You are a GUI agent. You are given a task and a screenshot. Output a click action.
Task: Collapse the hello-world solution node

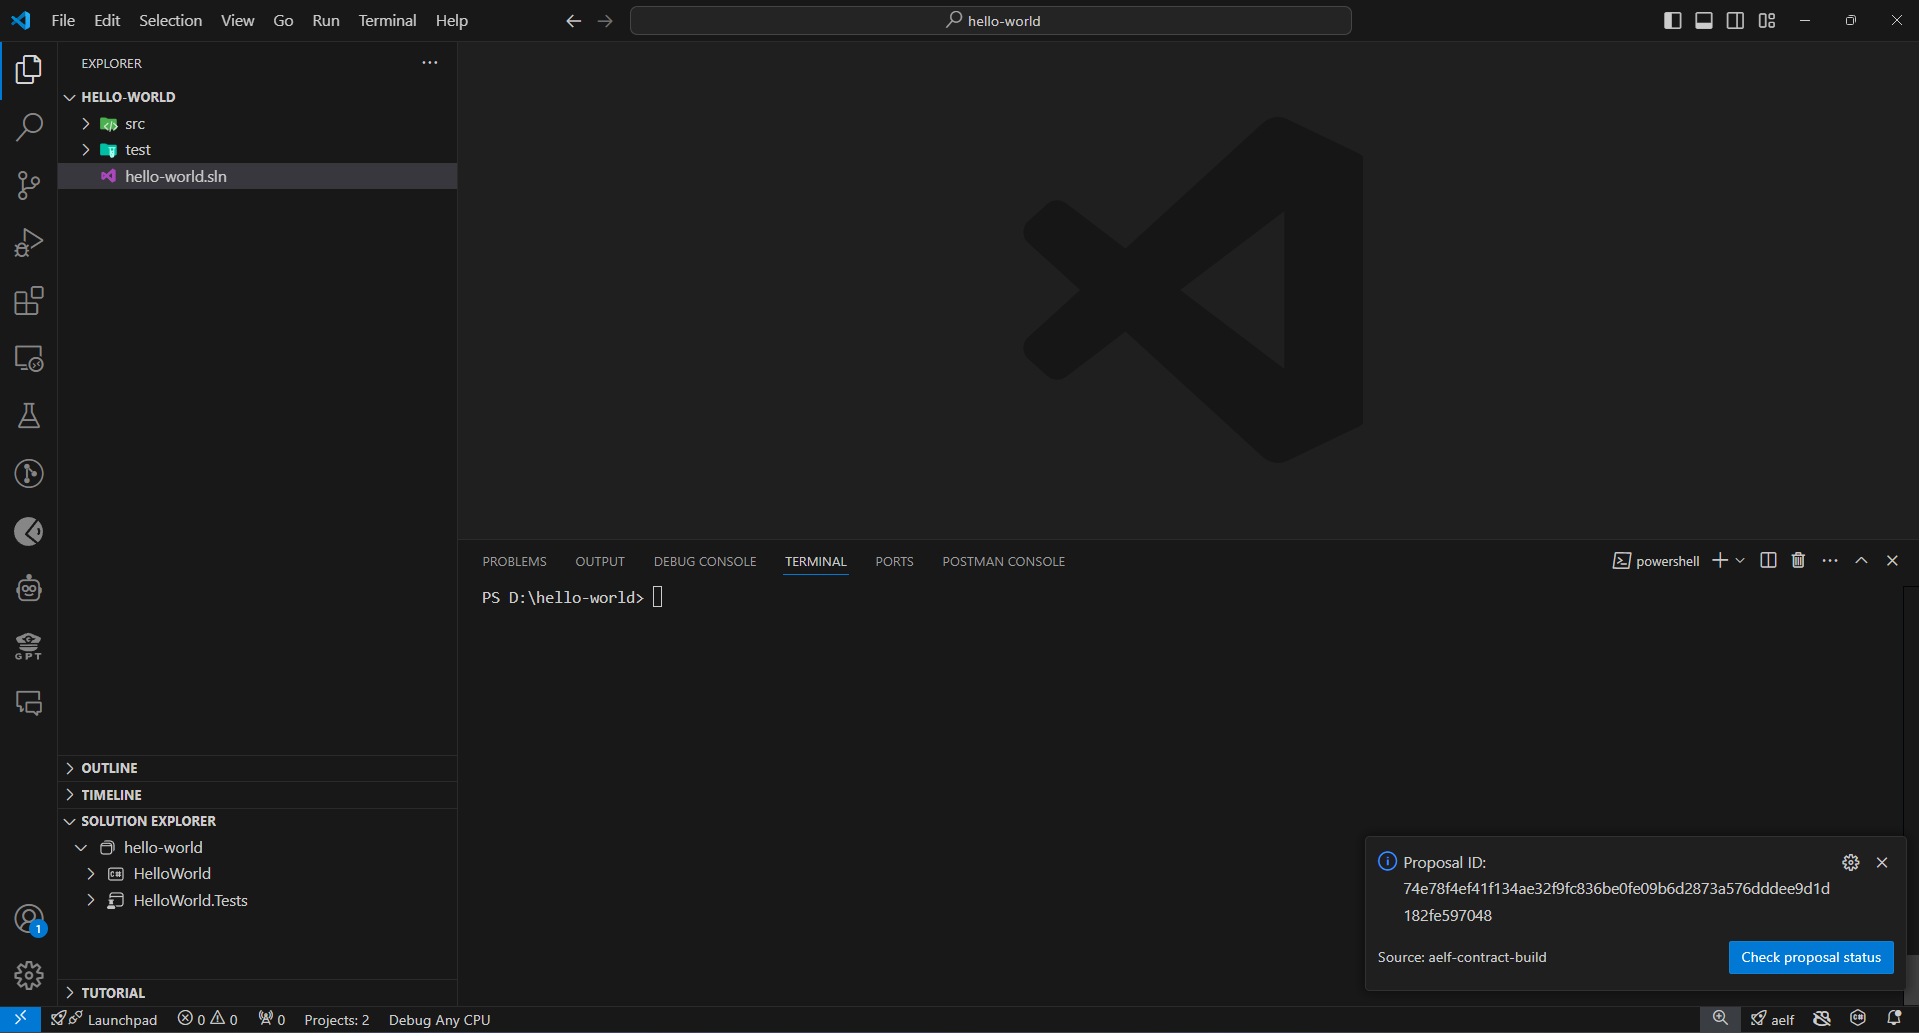(81, 848)
